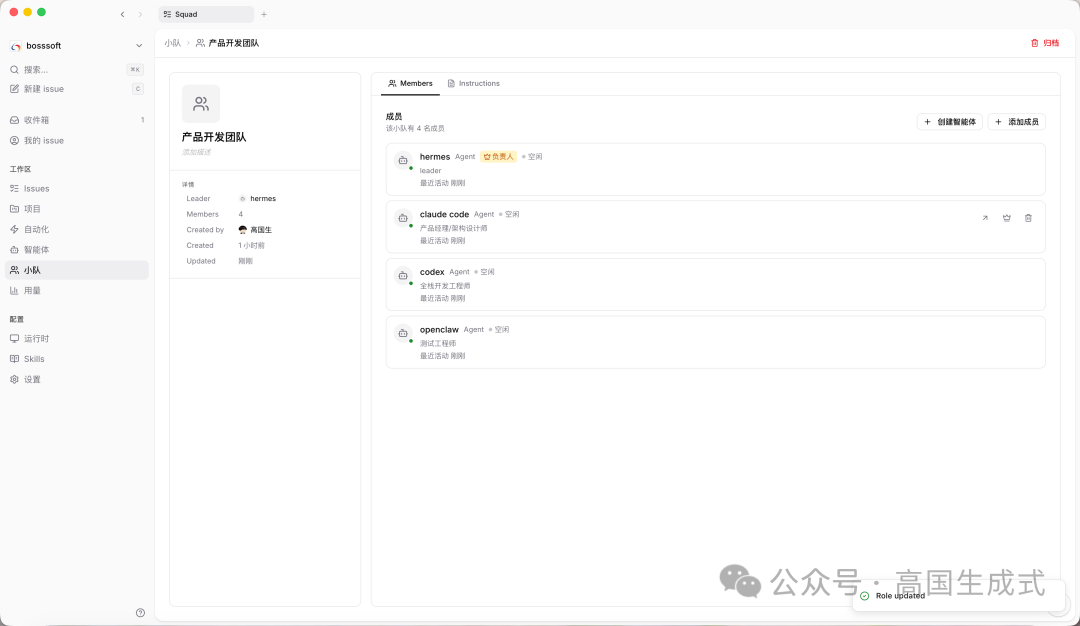Click Leader value hermes in details
The image size is (1080, 626).
coord(258,198)
